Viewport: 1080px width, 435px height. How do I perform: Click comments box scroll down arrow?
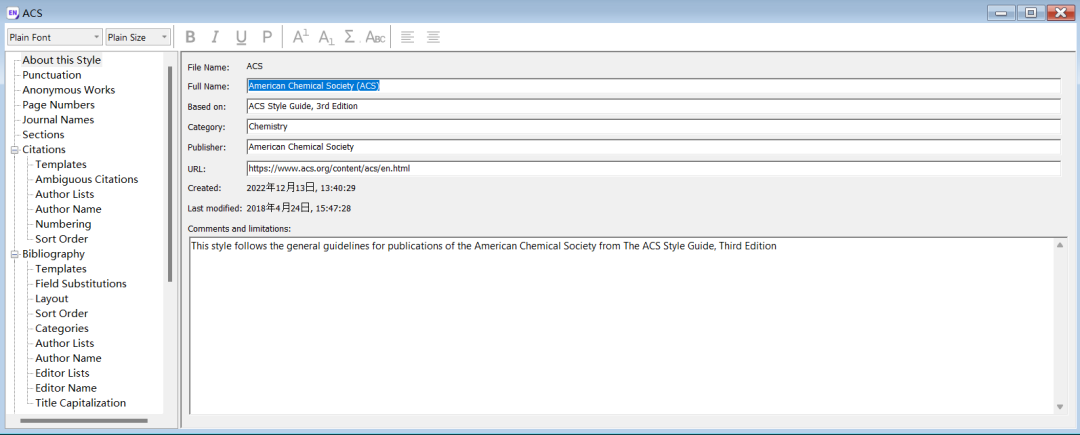click(1060, 407)
